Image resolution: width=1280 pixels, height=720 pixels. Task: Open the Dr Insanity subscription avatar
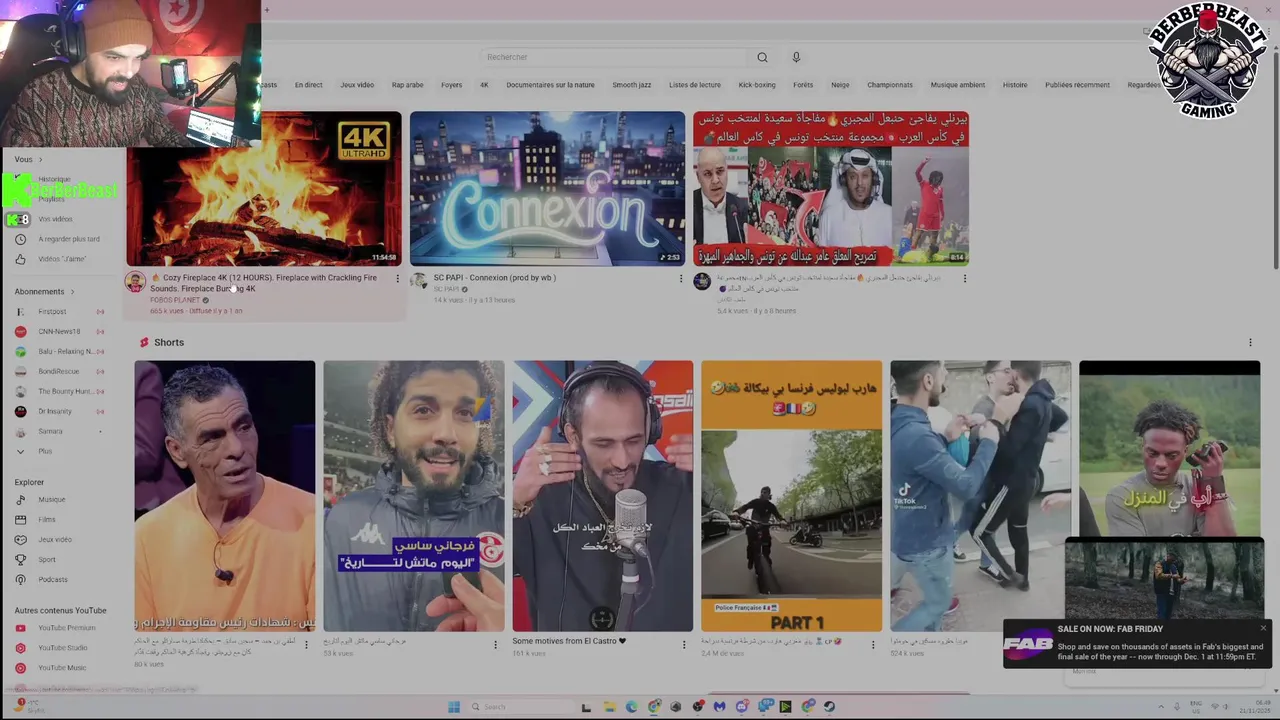20,412
